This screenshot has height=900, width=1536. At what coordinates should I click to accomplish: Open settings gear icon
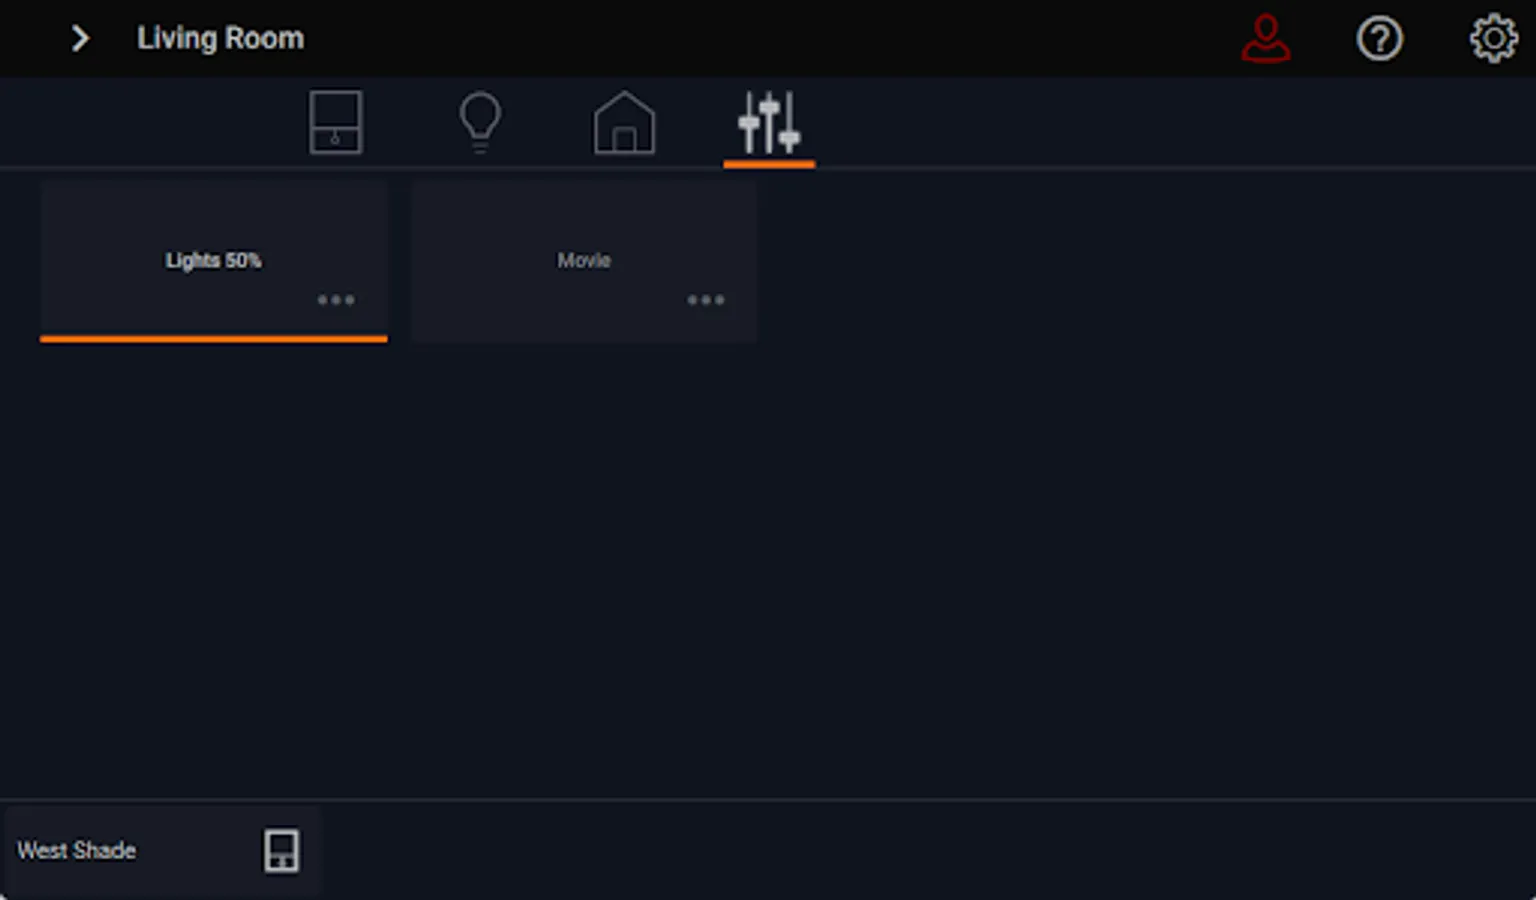[1493, 39]
